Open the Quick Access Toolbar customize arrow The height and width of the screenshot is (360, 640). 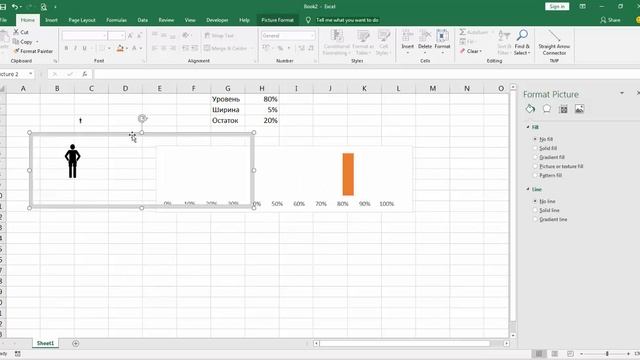55,7
